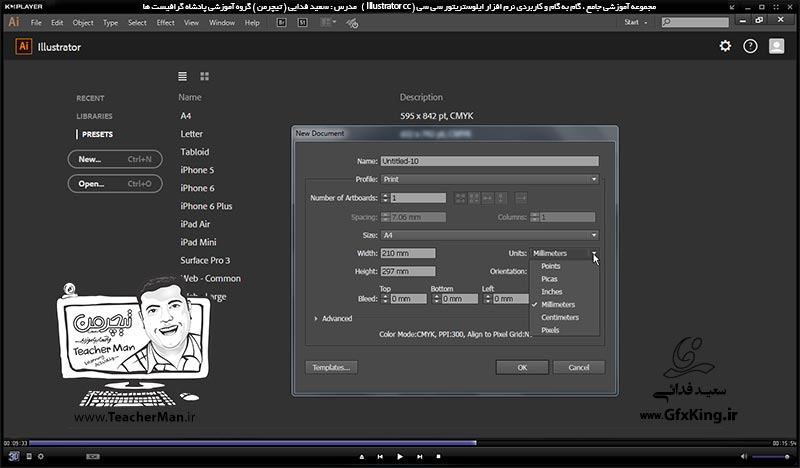Switch presets to list view
Image resolution: width=800 pixels, height=468 pixels.
[x=182, y=76]
